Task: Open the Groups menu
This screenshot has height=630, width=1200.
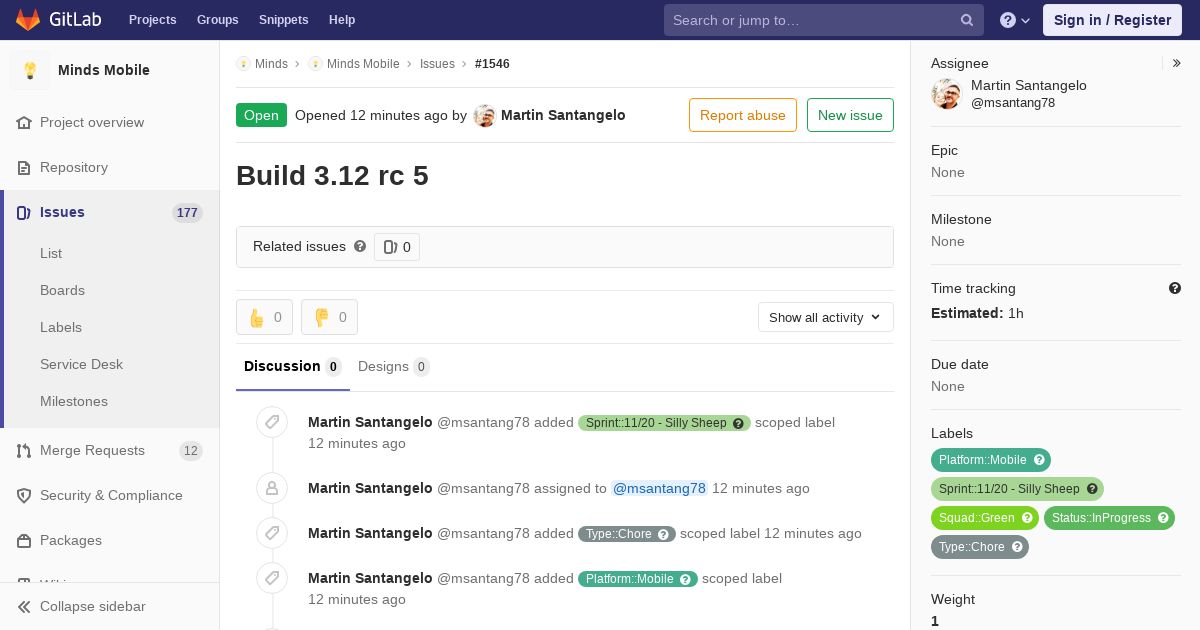Action: coord(217,20)
